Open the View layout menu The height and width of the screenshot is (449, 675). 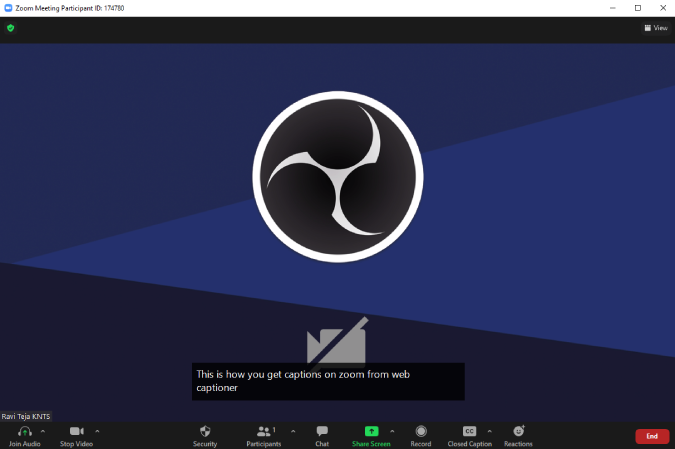(x=656, y=28)
